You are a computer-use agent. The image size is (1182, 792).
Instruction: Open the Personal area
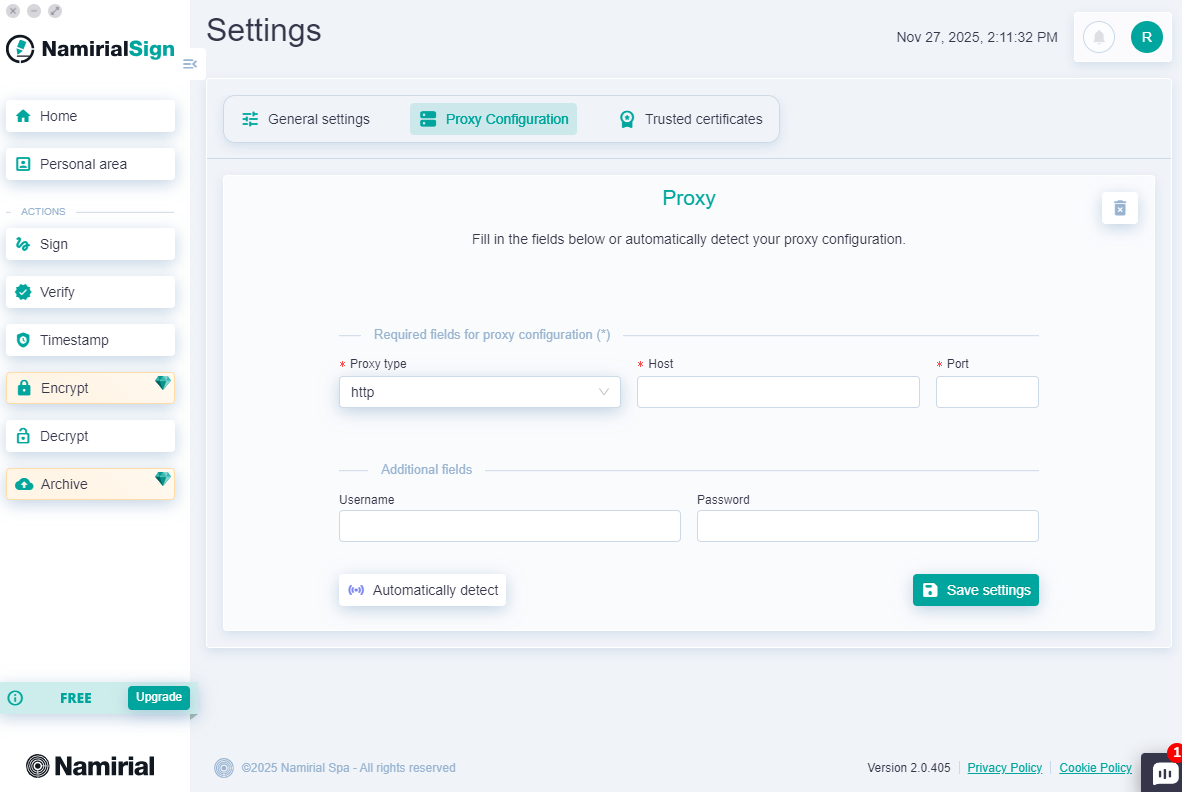90,164
